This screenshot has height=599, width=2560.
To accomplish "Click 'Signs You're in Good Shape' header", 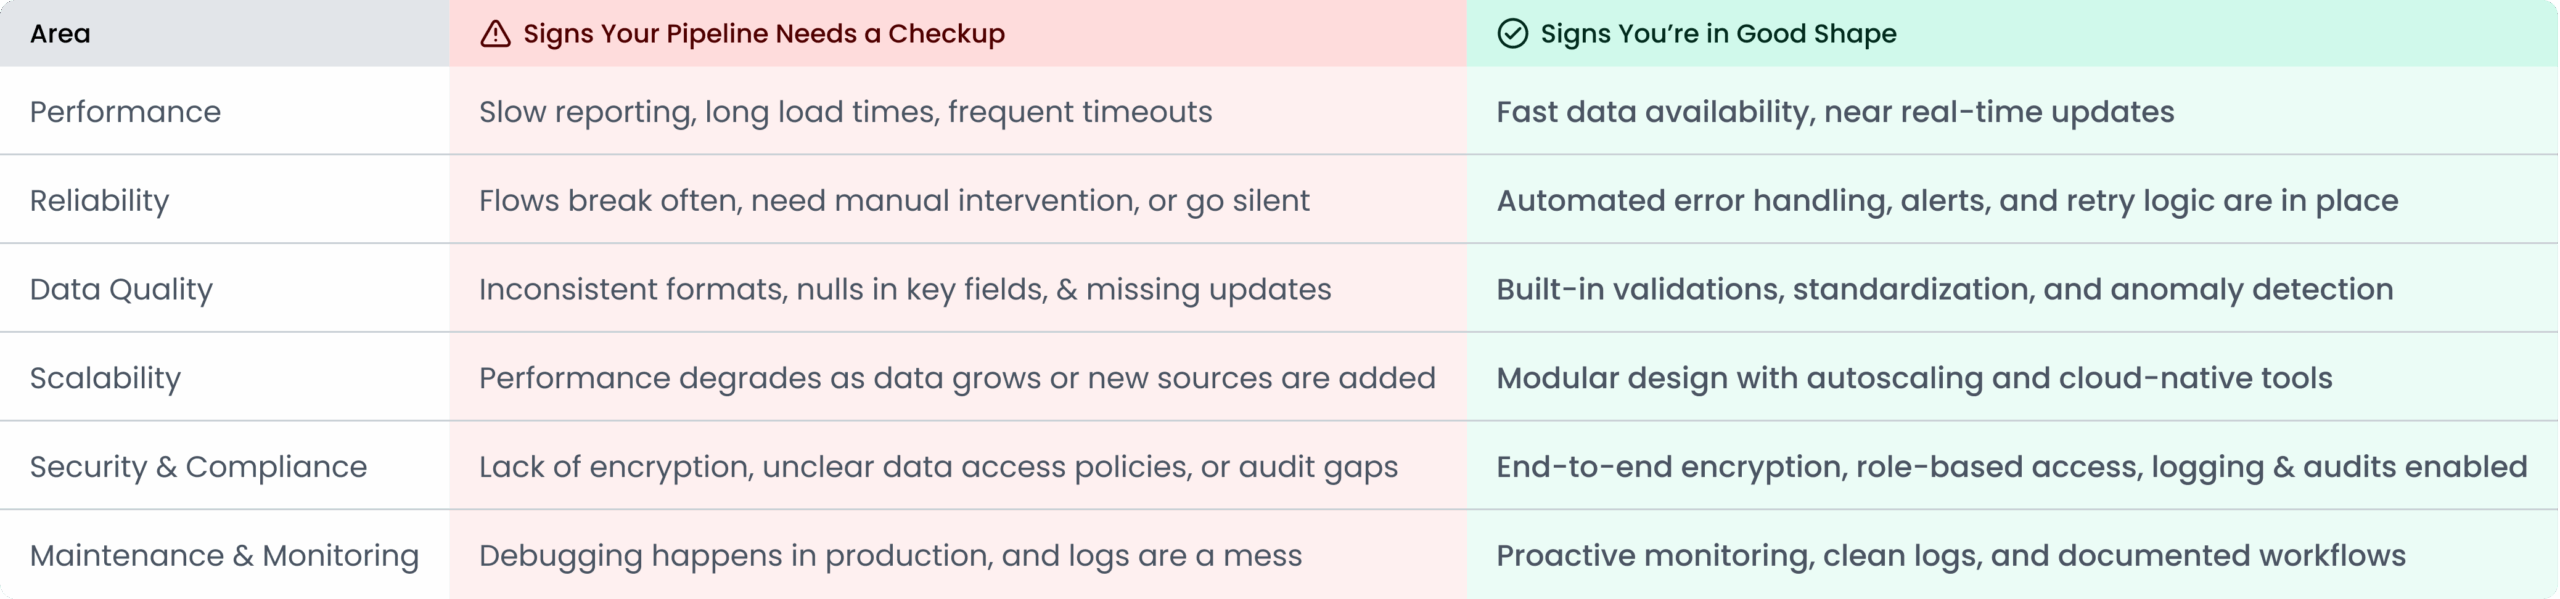I will tap(1718, 34).
